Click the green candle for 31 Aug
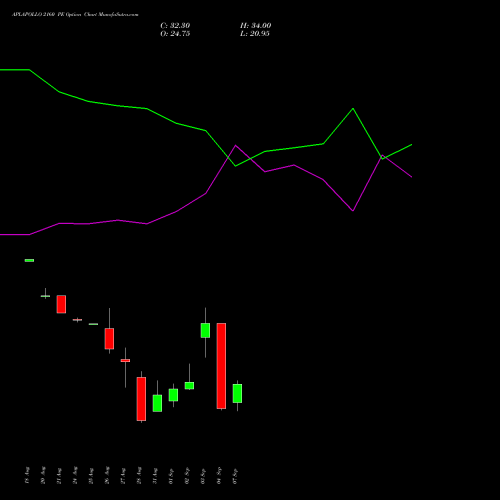The width and height of the screenshot is (500, 500). pyautogui.click(x=157, y=403)
